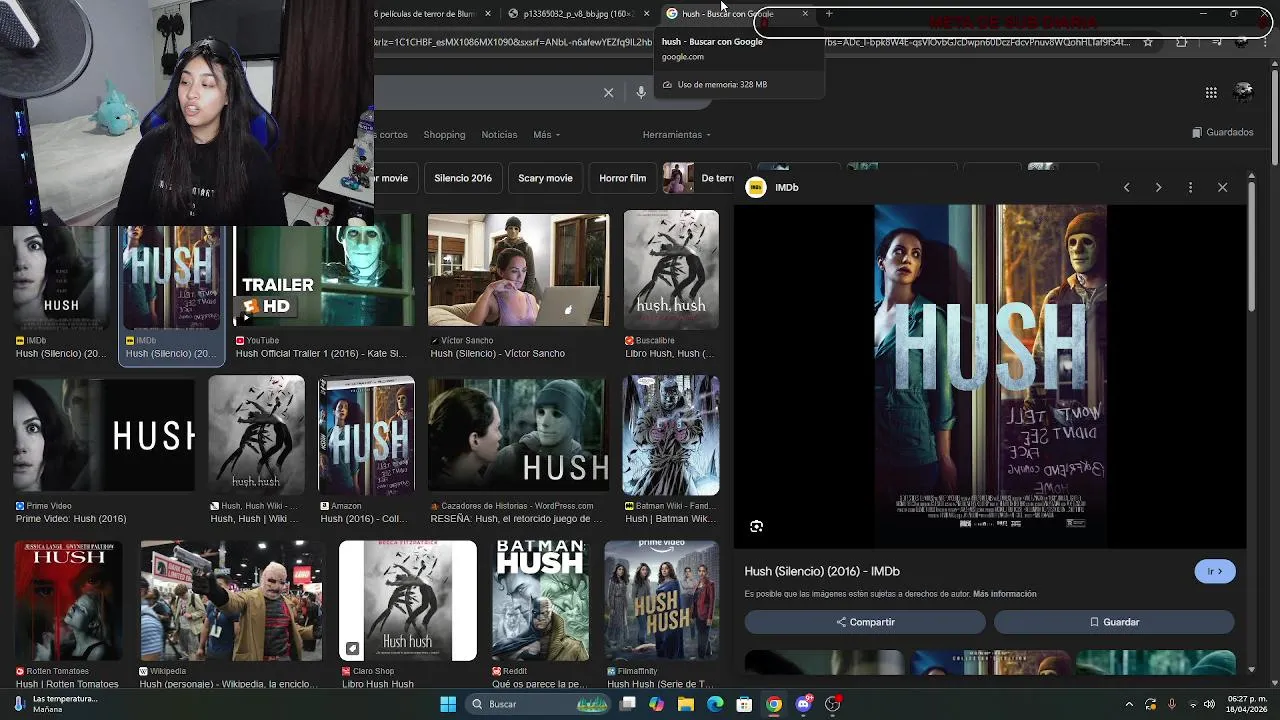1280x720 pixels.
Task: Open the large Hush poster preview image
Action: [990, 376]
